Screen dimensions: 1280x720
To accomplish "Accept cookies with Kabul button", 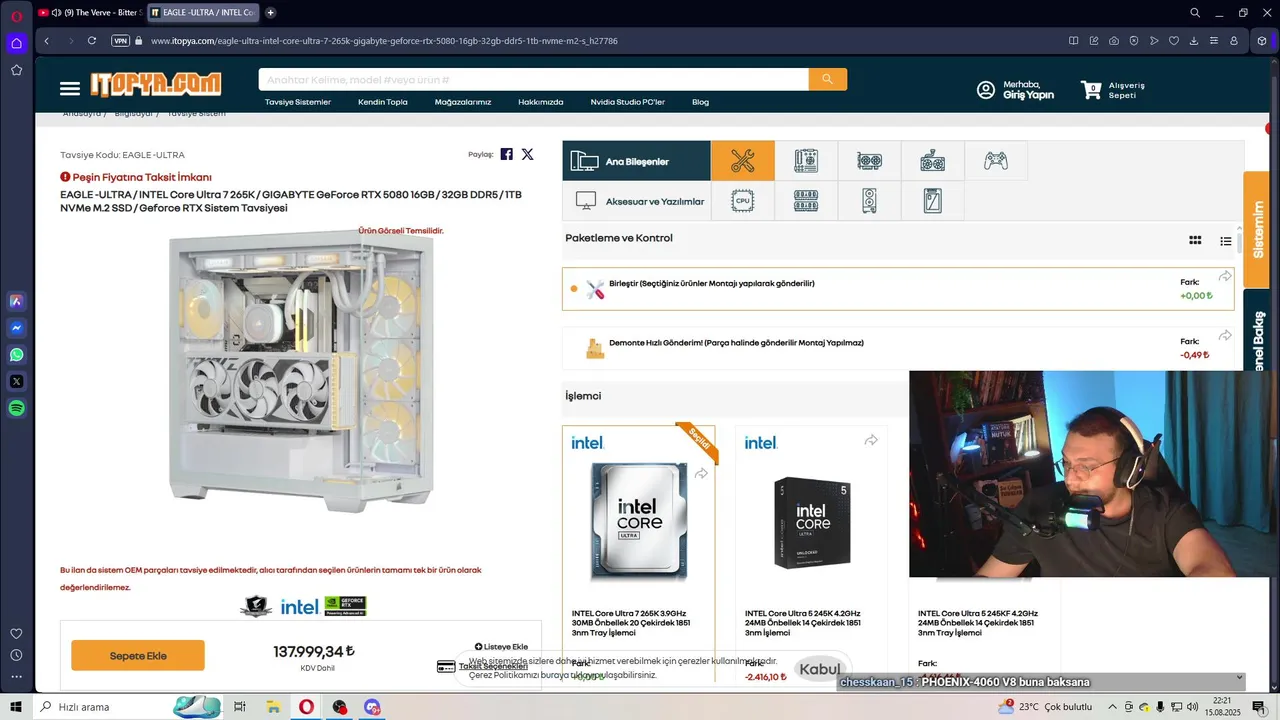I will tap(820, 670).
